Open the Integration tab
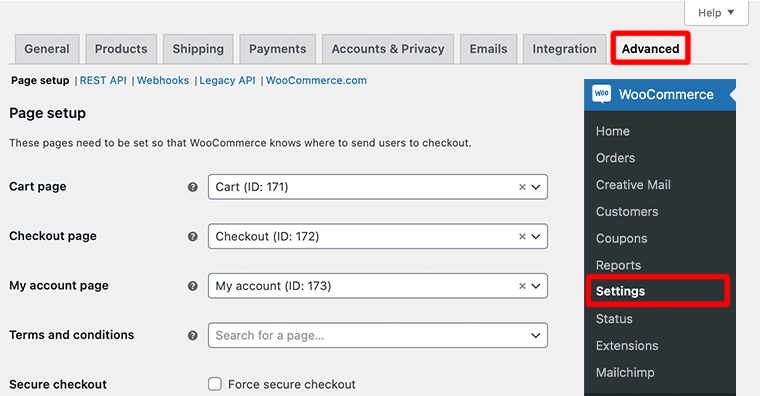 coord(565,49)
